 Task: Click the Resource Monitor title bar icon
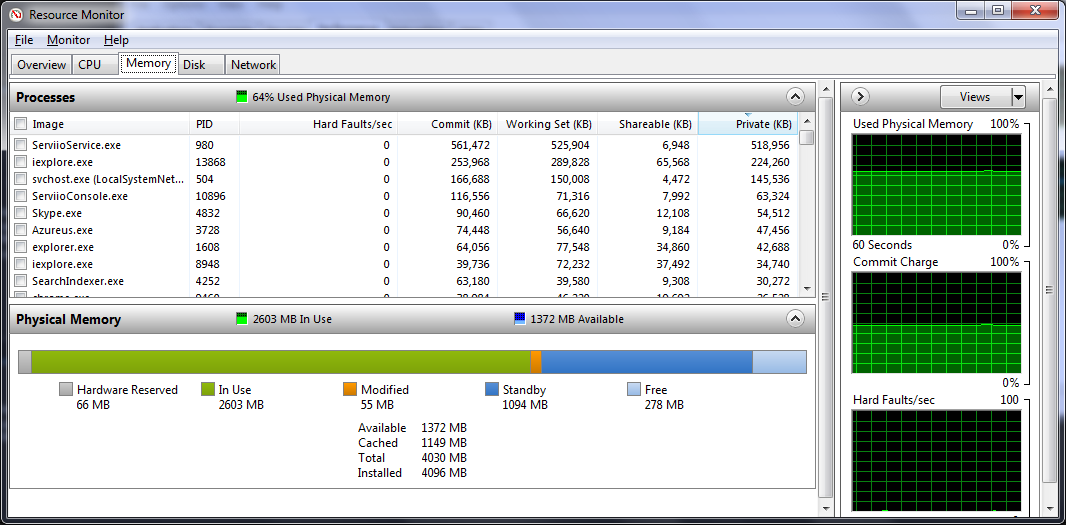(16, 14)
